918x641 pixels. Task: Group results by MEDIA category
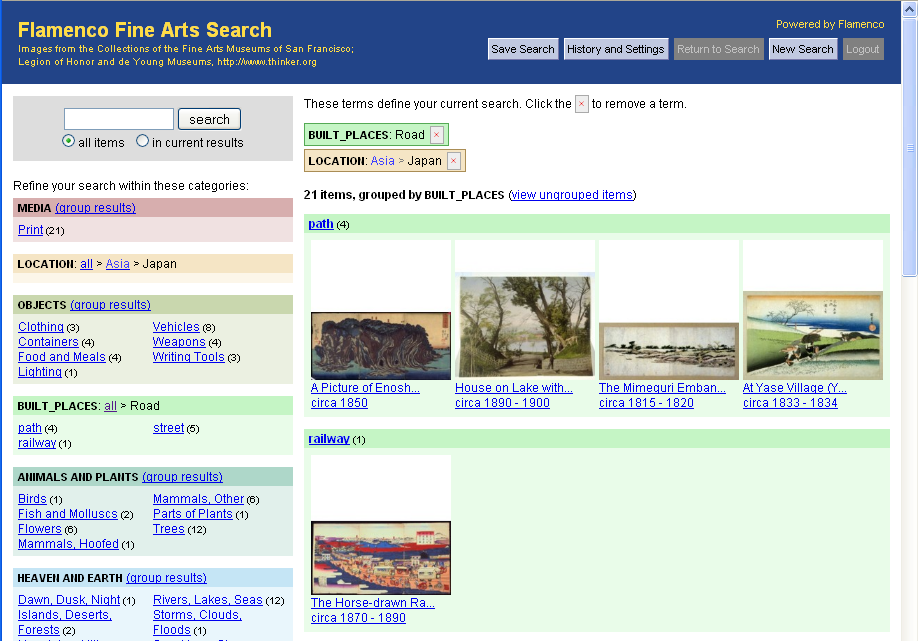click(95, 208)
